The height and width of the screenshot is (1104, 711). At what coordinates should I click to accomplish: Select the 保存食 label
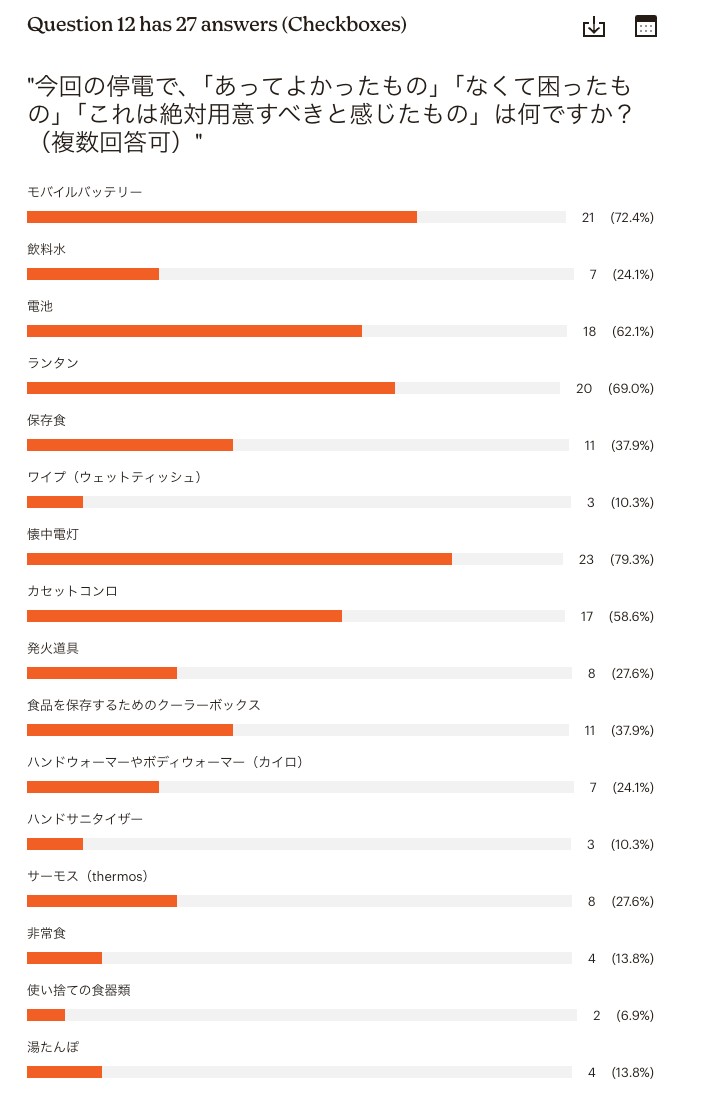point(46,420)
